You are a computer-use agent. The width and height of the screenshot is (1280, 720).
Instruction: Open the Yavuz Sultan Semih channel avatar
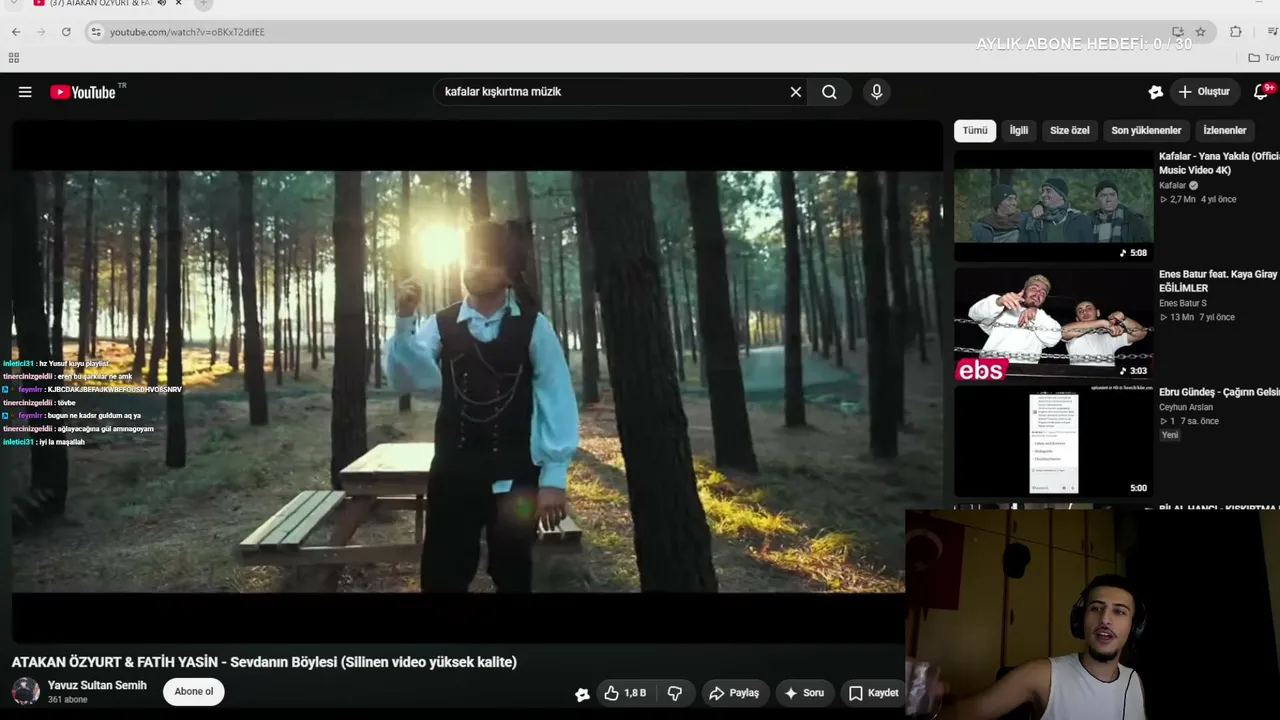pyautogui.click(x=25, y=691)
